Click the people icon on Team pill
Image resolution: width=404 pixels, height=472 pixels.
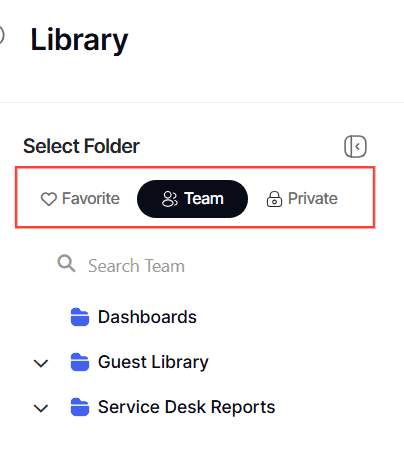coord(170,199)
